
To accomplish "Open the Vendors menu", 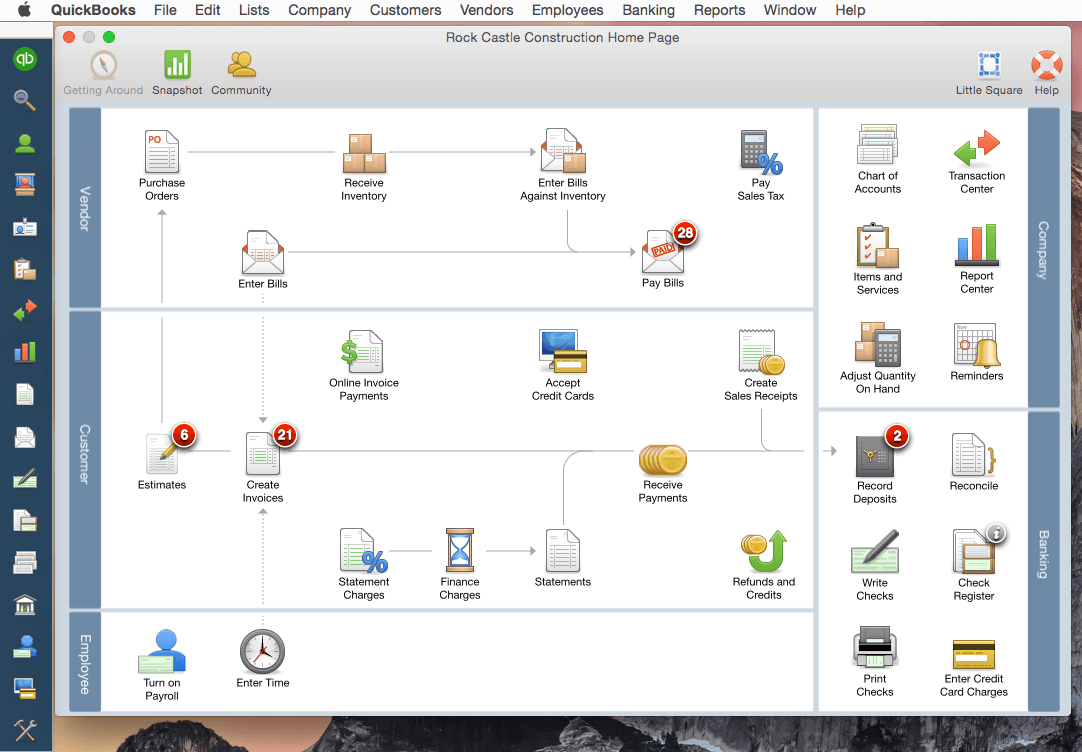I will point(486,10).
